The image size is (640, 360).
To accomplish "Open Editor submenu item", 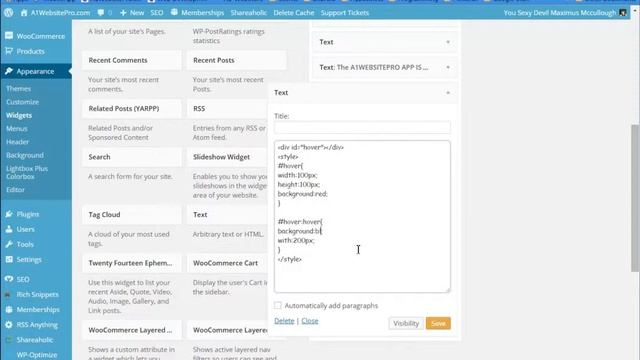I will (16, 190).
